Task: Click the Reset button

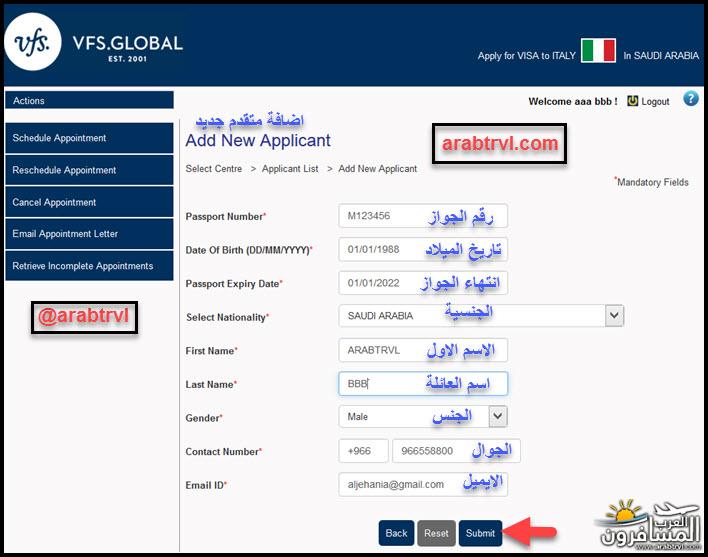Action: (436, 533)
